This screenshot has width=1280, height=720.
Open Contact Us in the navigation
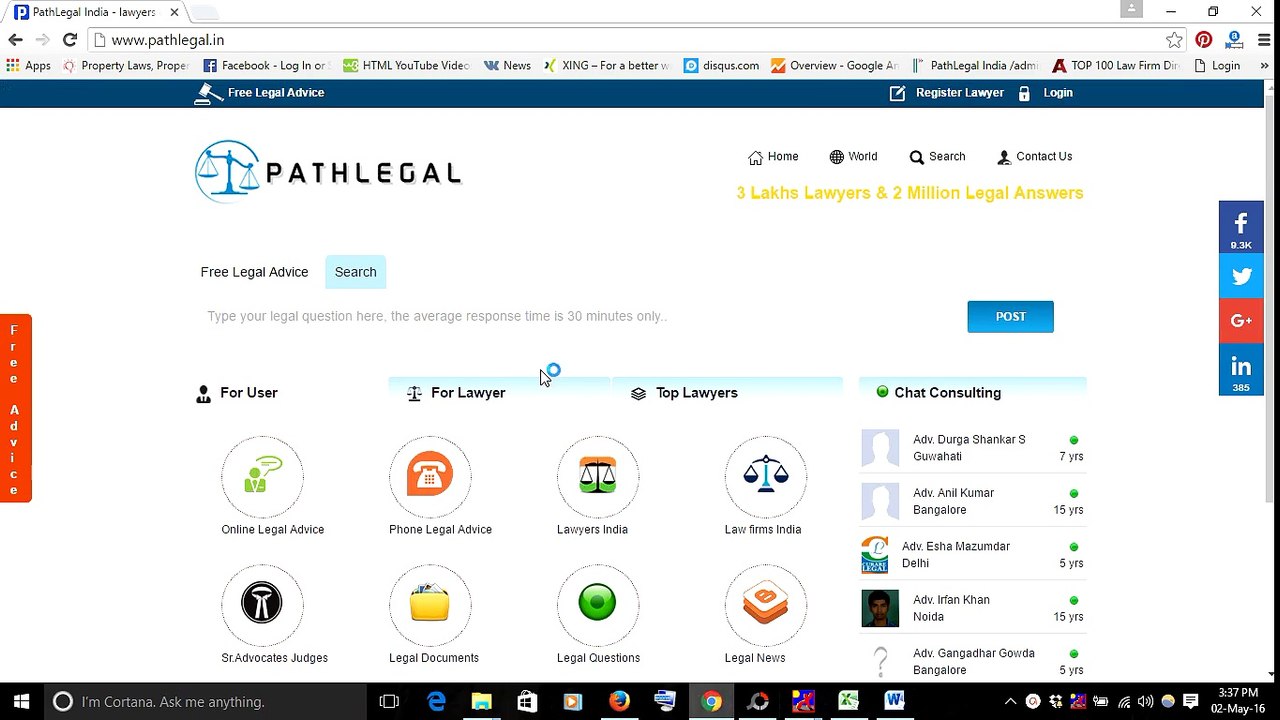[x=1034, y=157]
